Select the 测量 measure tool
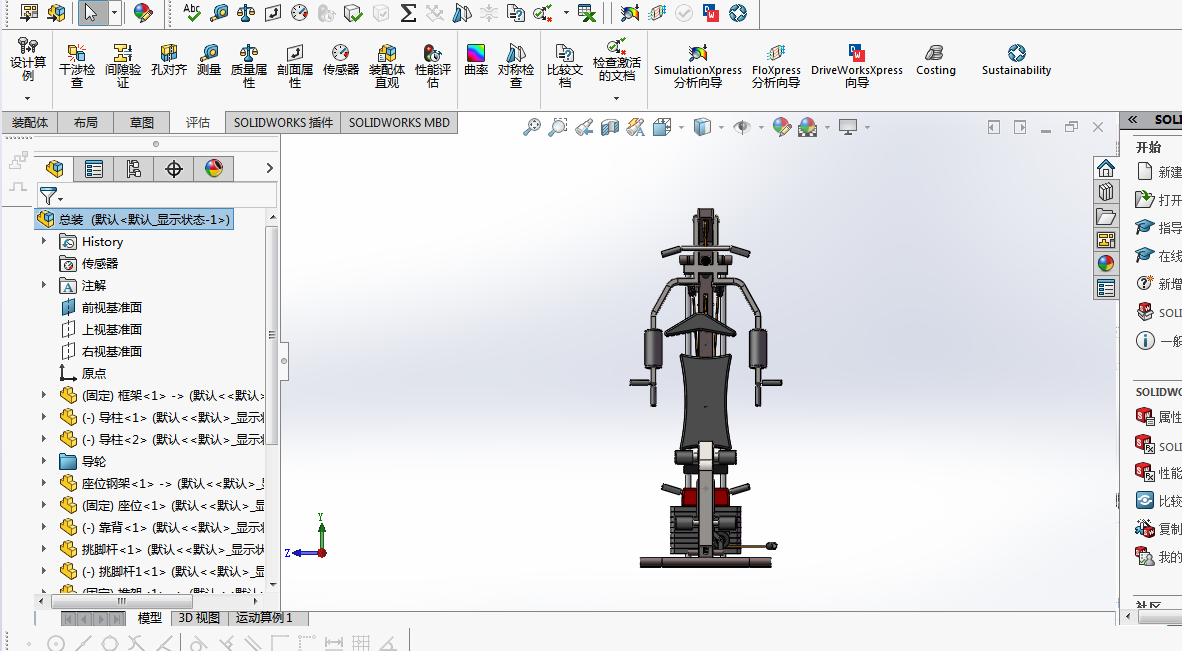The width and height of the screenshot is (1182, 651). (x=209, y=60)
